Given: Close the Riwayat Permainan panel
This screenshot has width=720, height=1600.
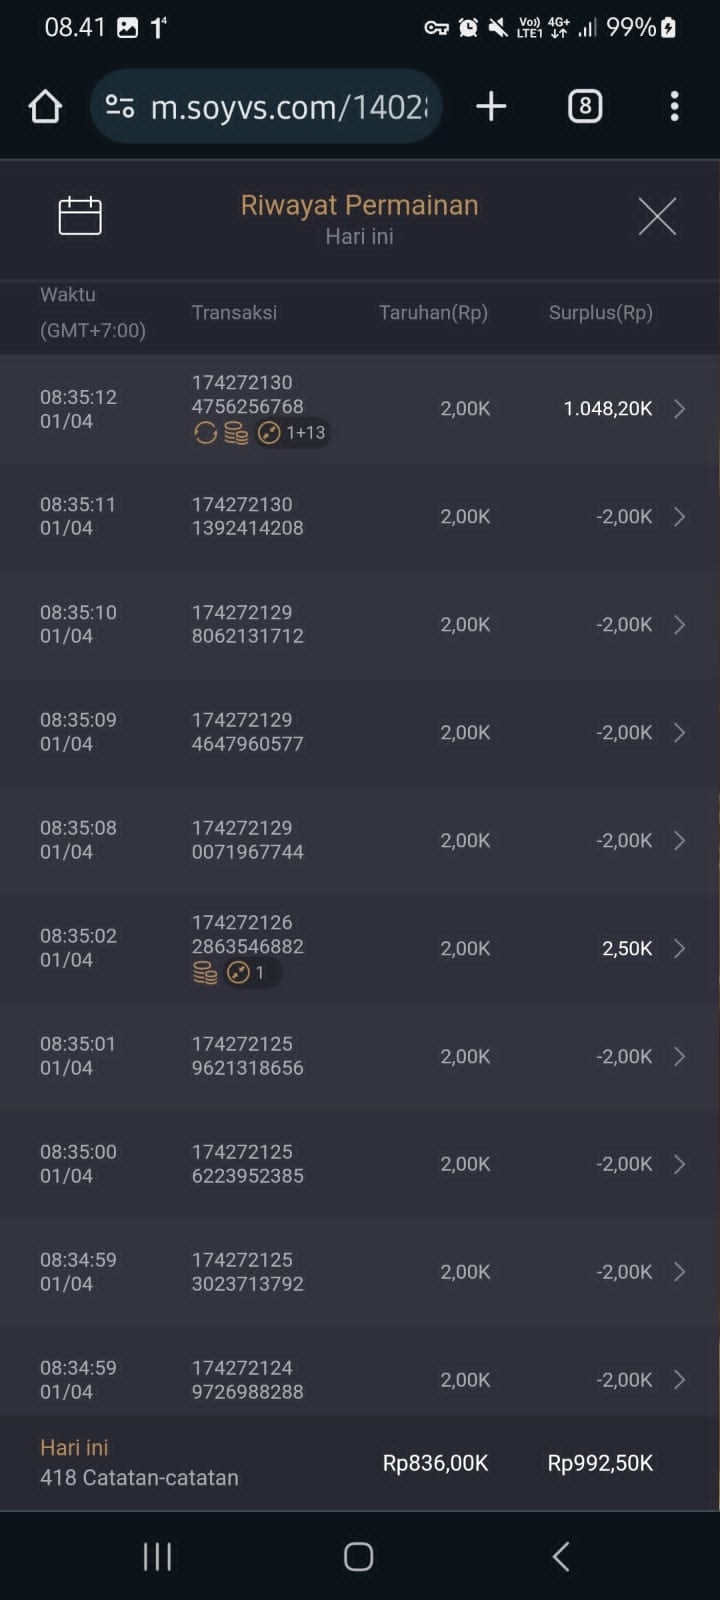Looking at the screenshot, I should 657,216.
